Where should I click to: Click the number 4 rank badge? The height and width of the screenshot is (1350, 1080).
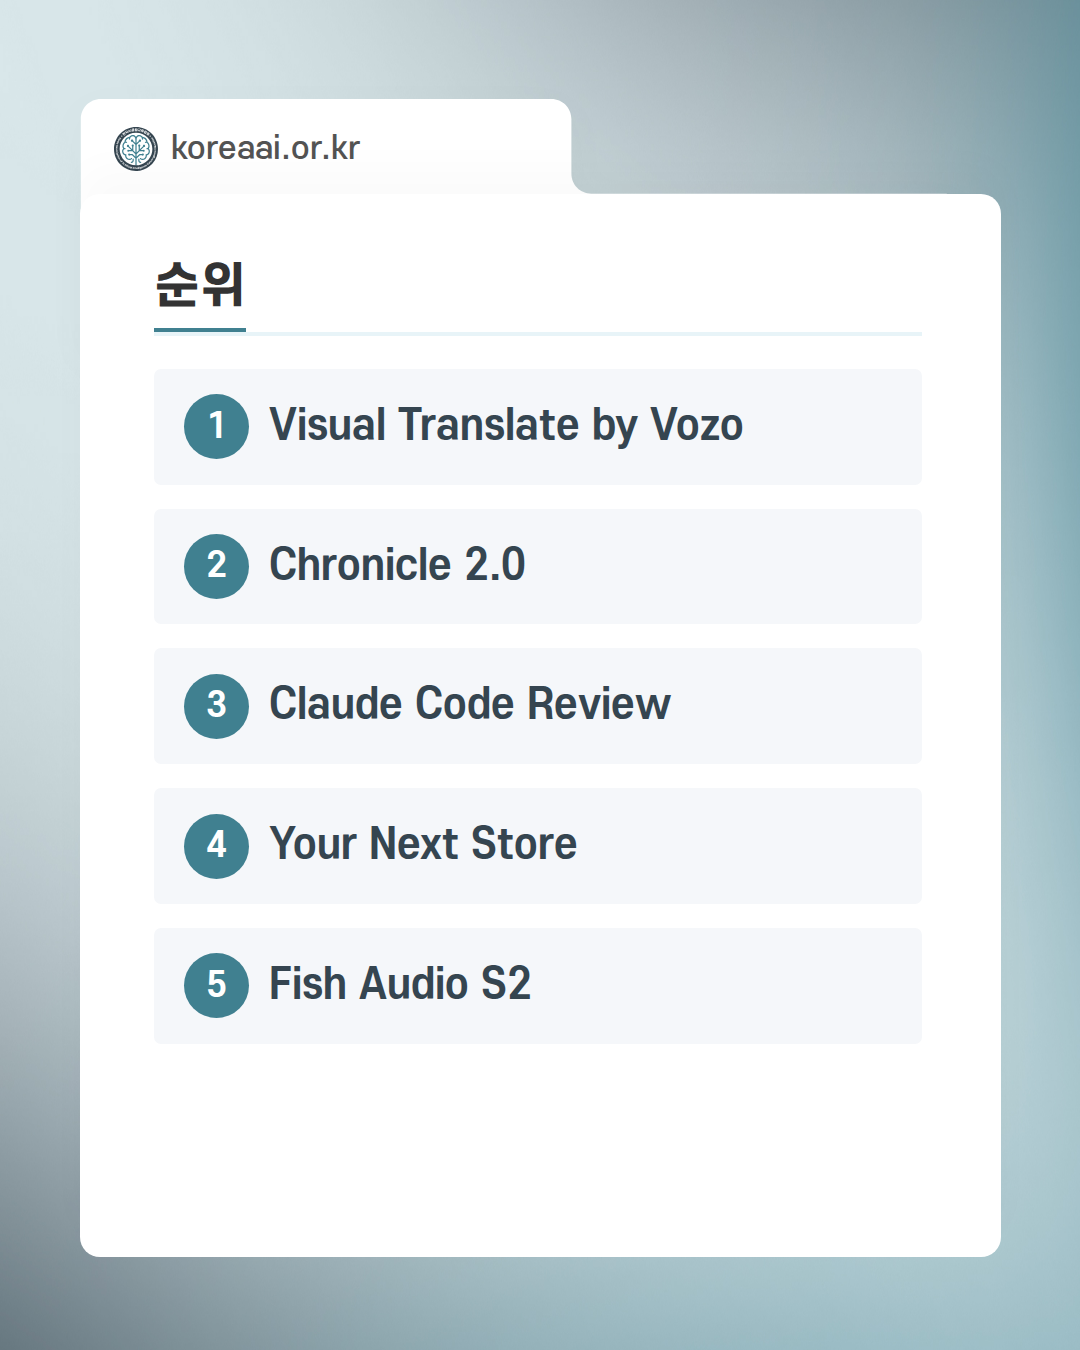(x=216, y=846)
